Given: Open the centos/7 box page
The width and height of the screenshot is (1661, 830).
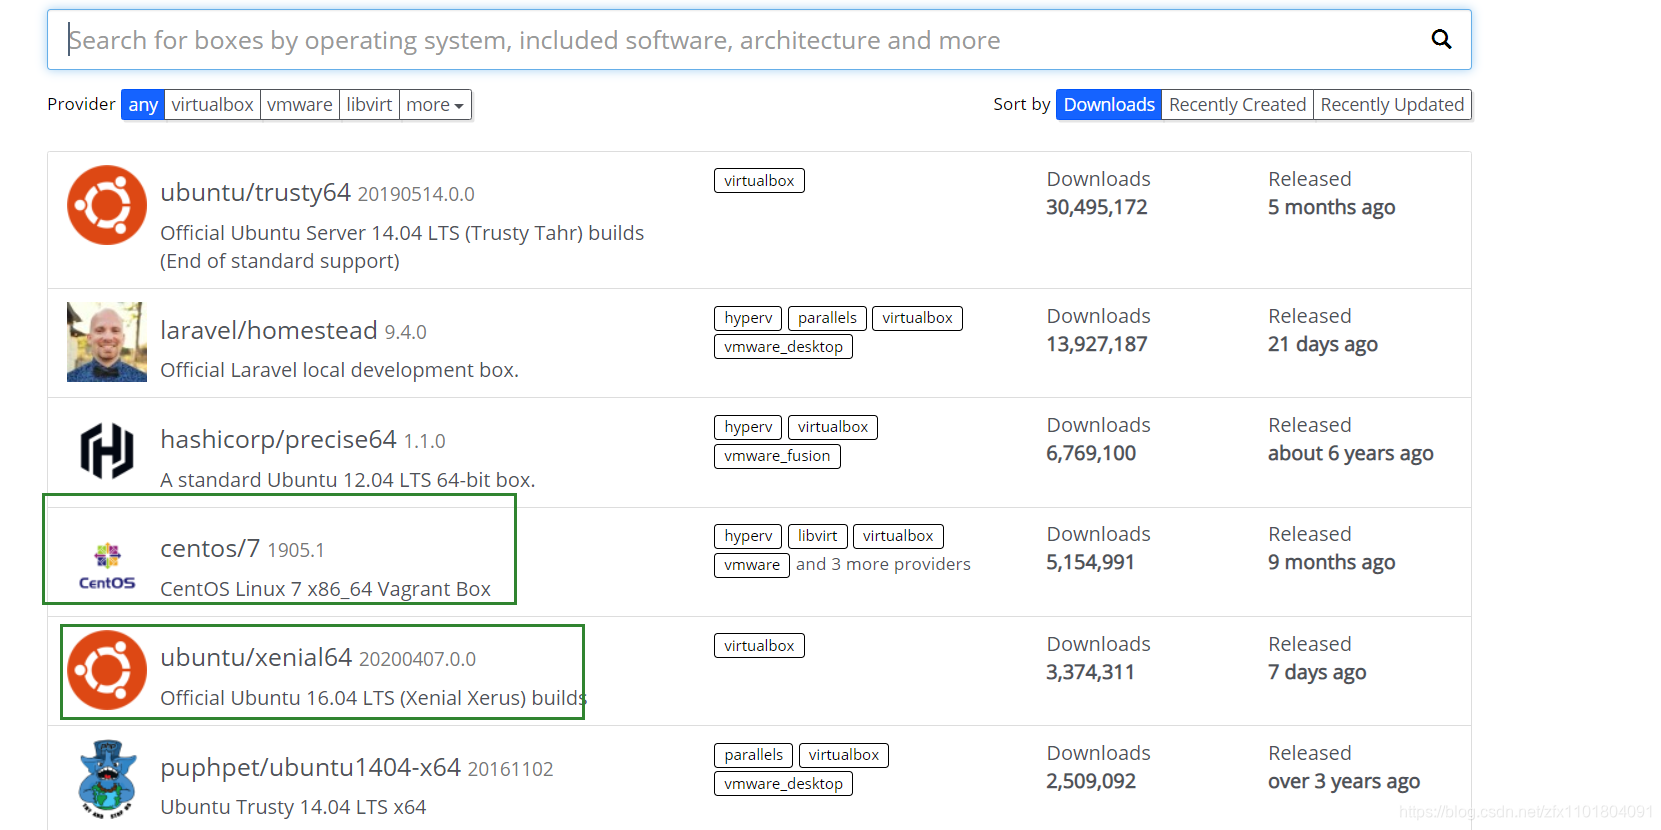Looking at the screenshot, I should 210,548.
